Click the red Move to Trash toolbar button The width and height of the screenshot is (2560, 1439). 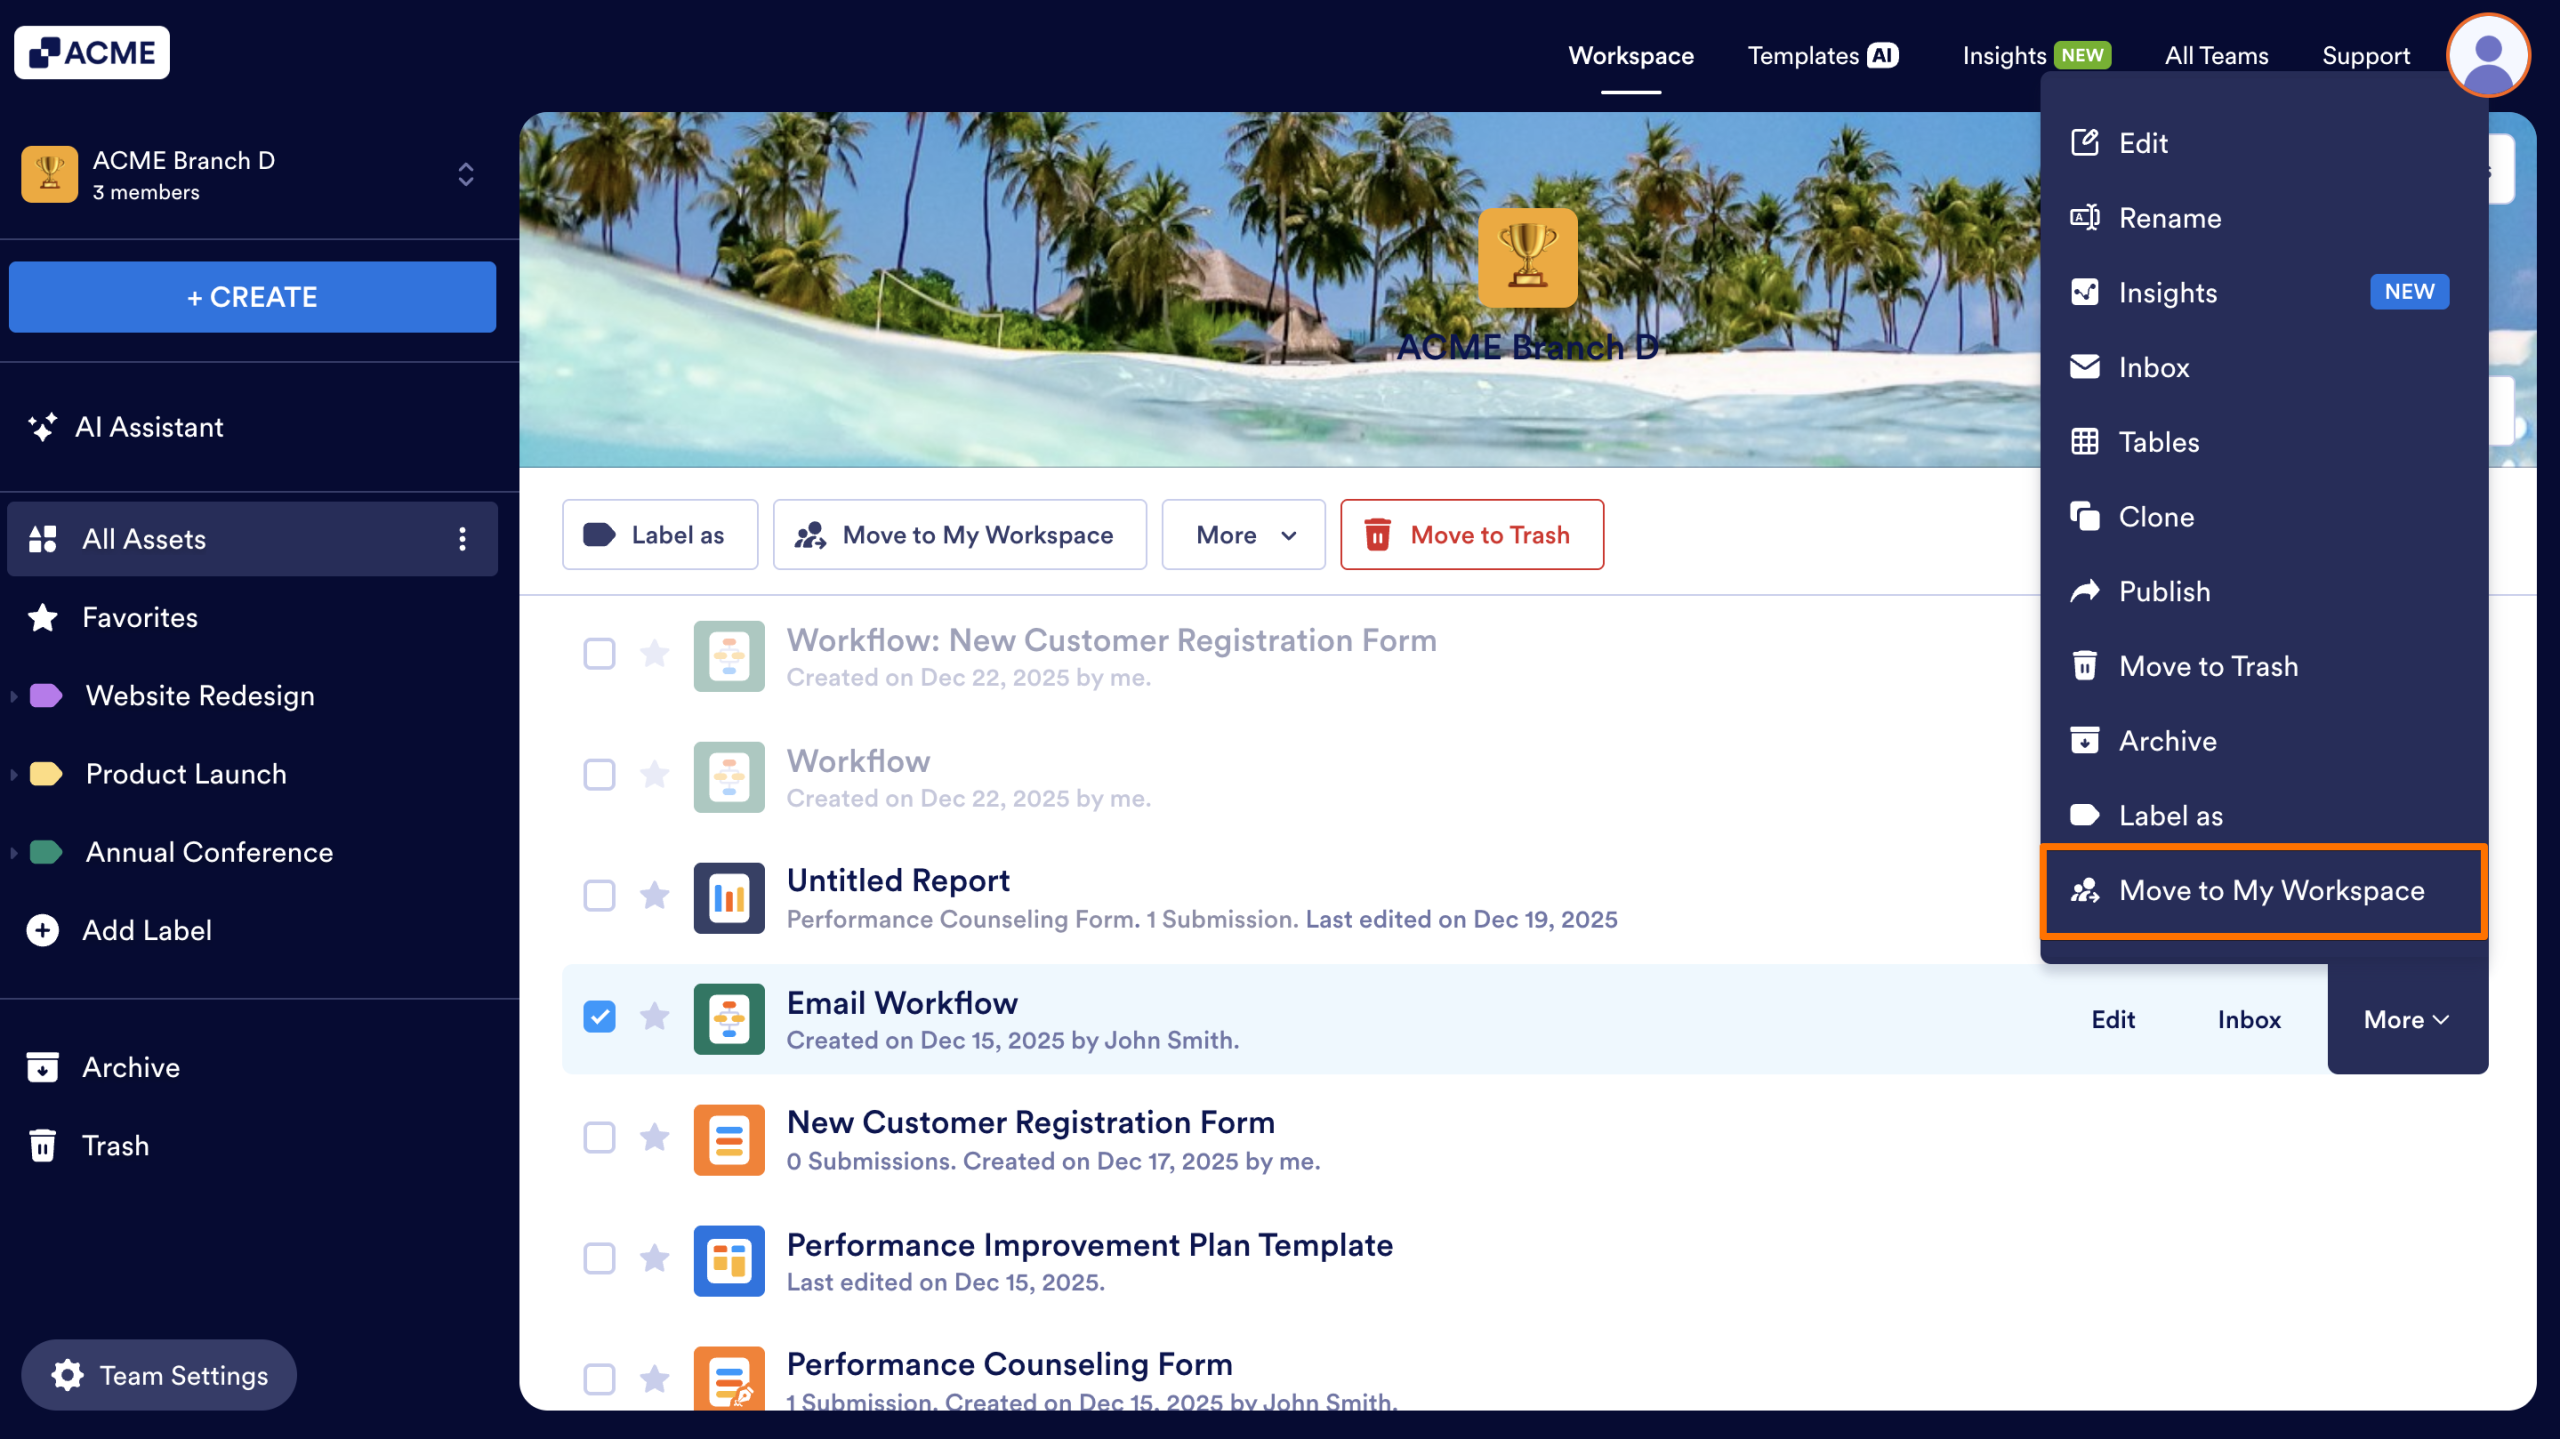(x=1472, y=535)
